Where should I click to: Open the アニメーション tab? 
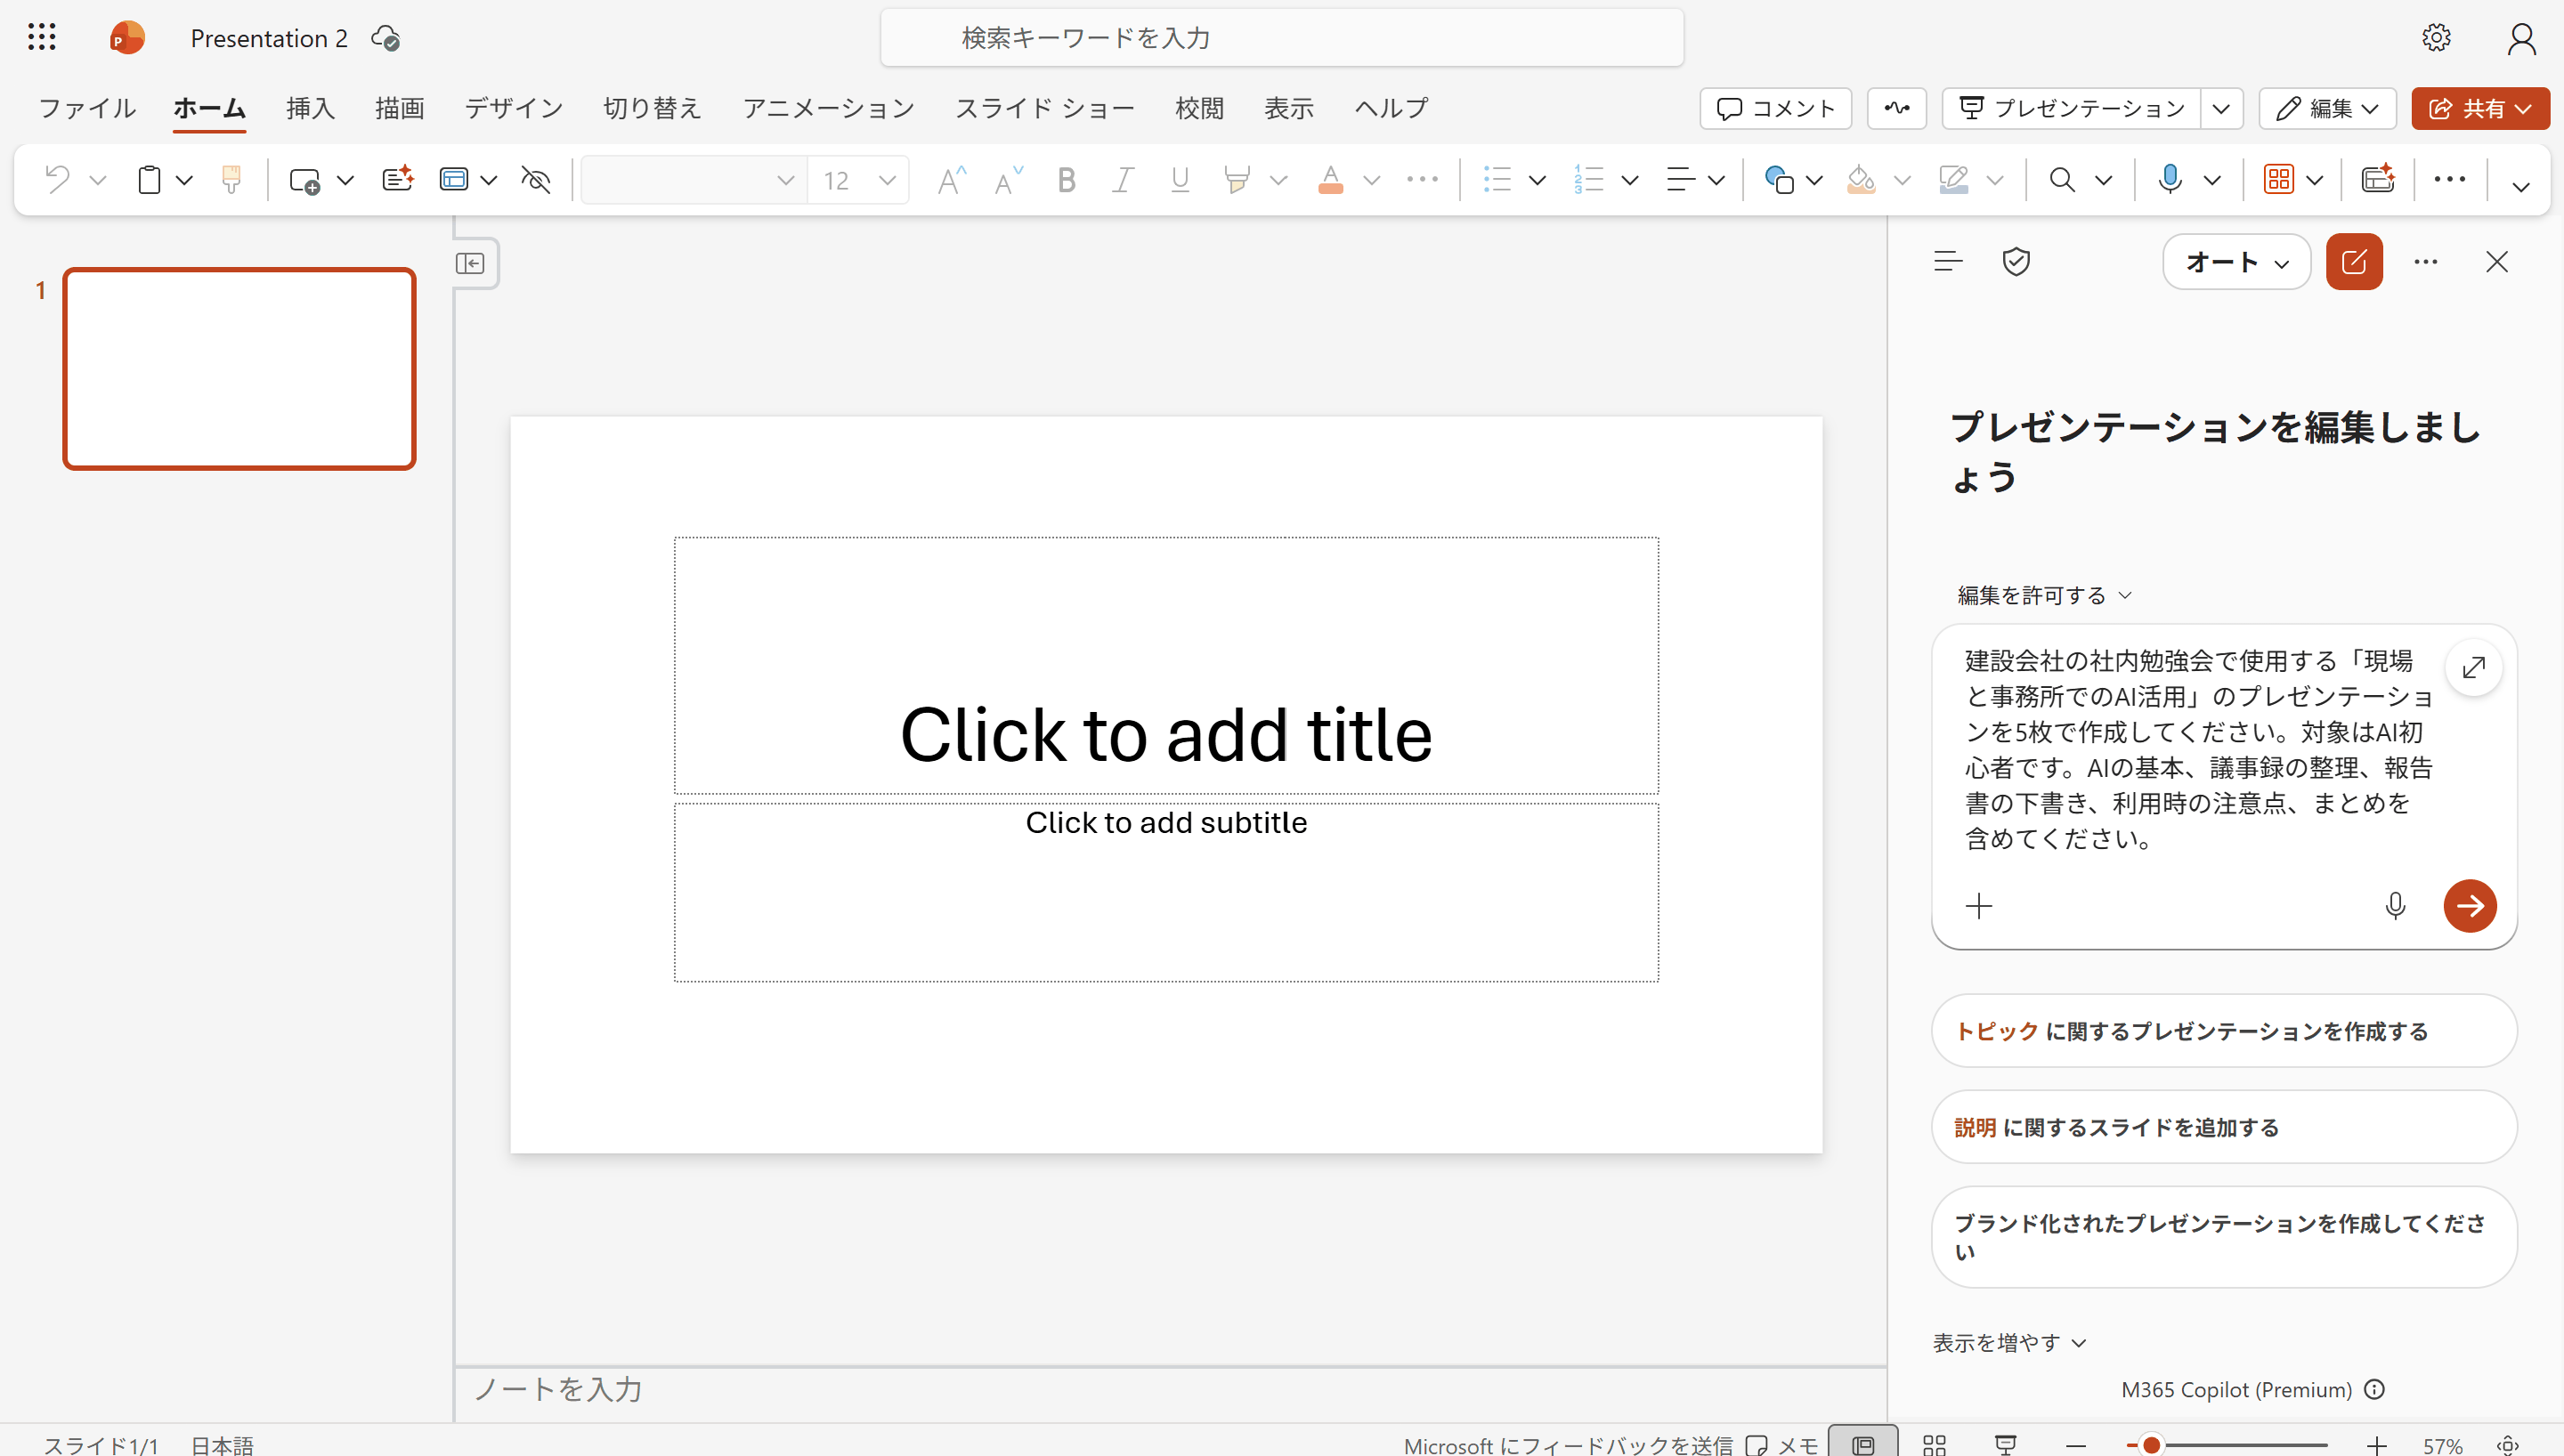tap(828, 108)
